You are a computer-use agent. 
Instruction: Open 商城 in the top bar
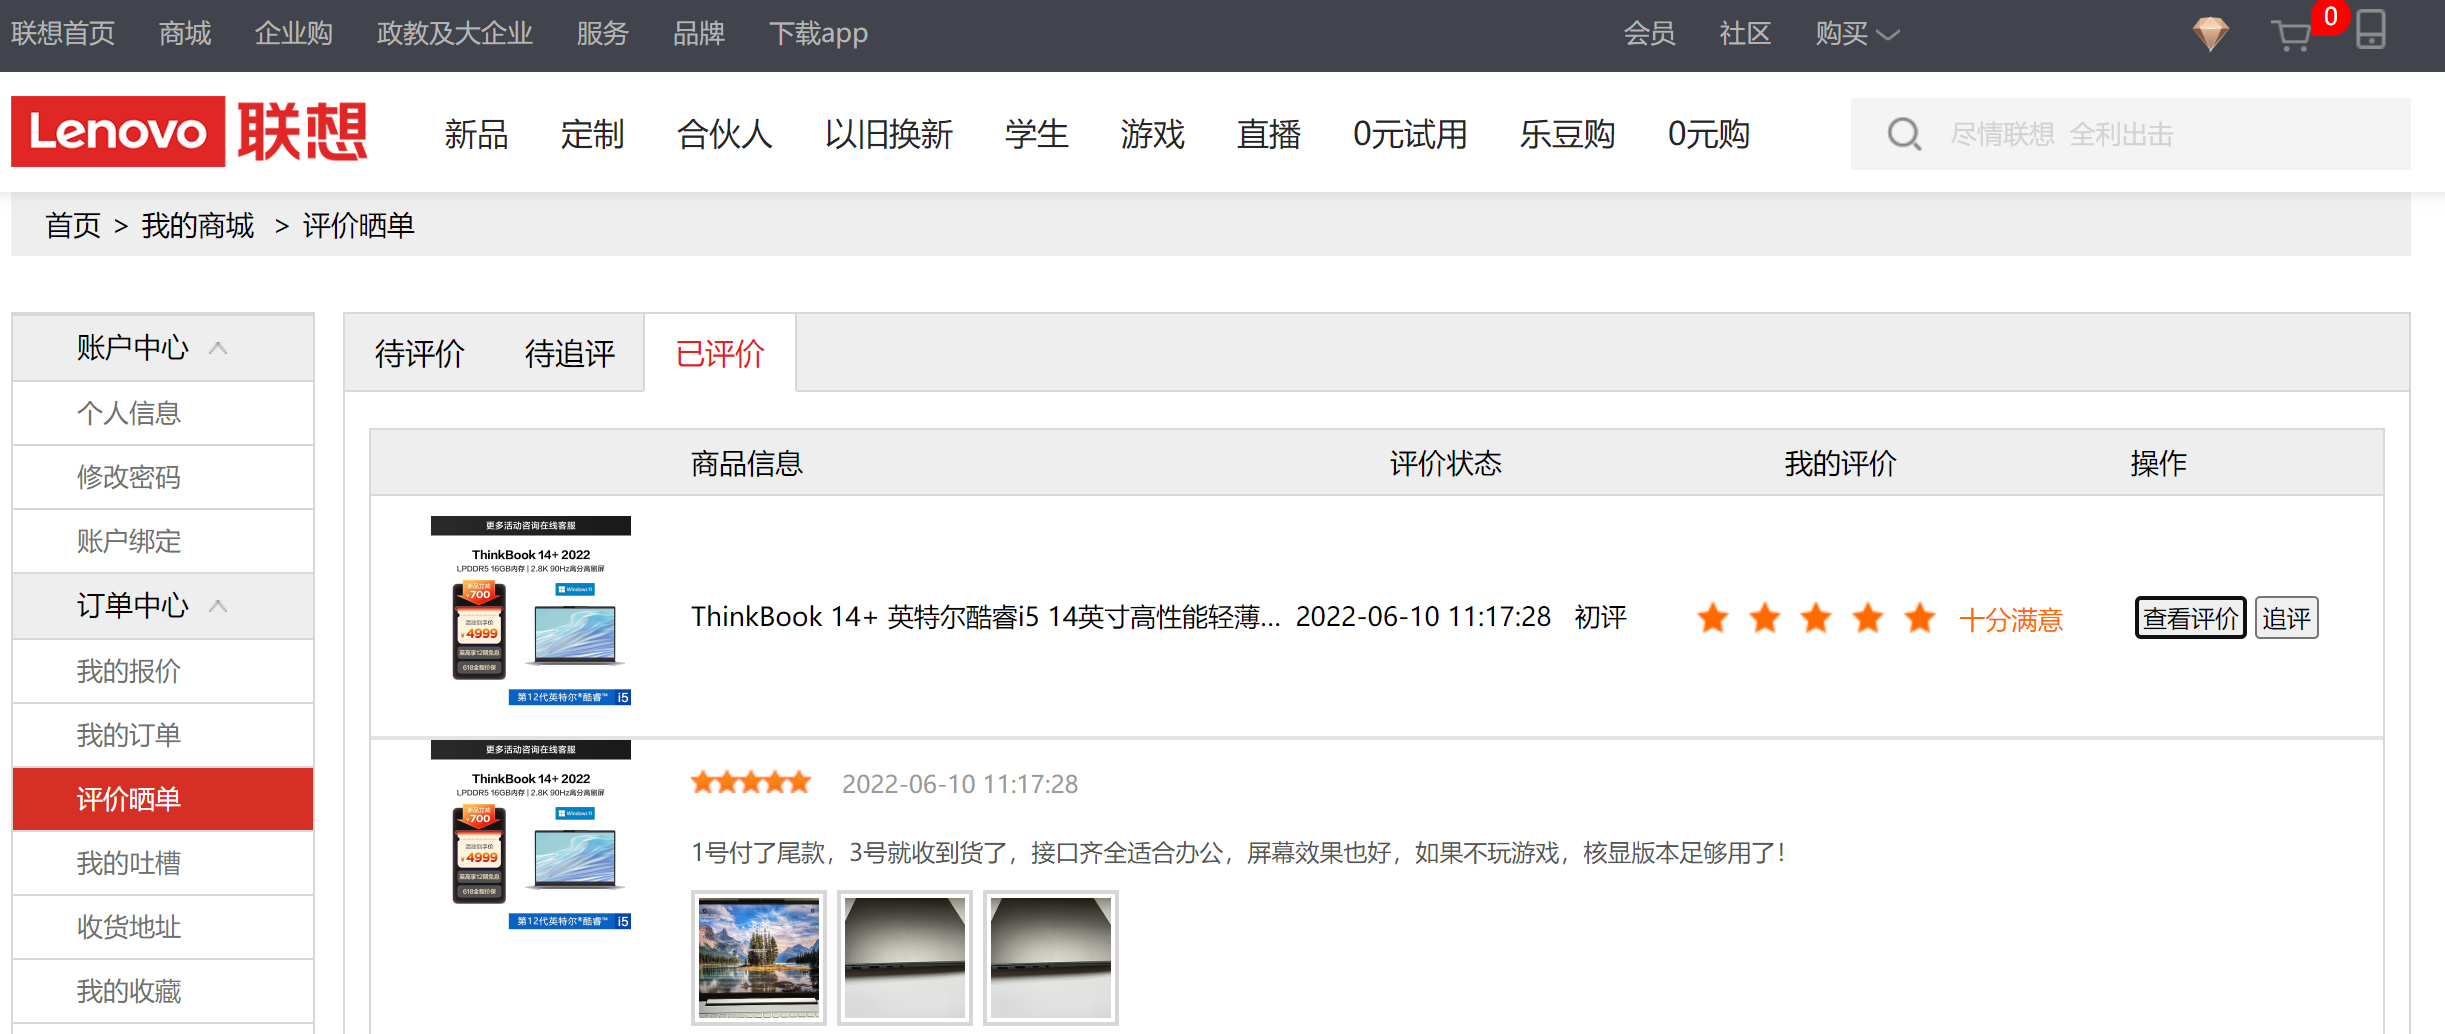pos(185,34)
